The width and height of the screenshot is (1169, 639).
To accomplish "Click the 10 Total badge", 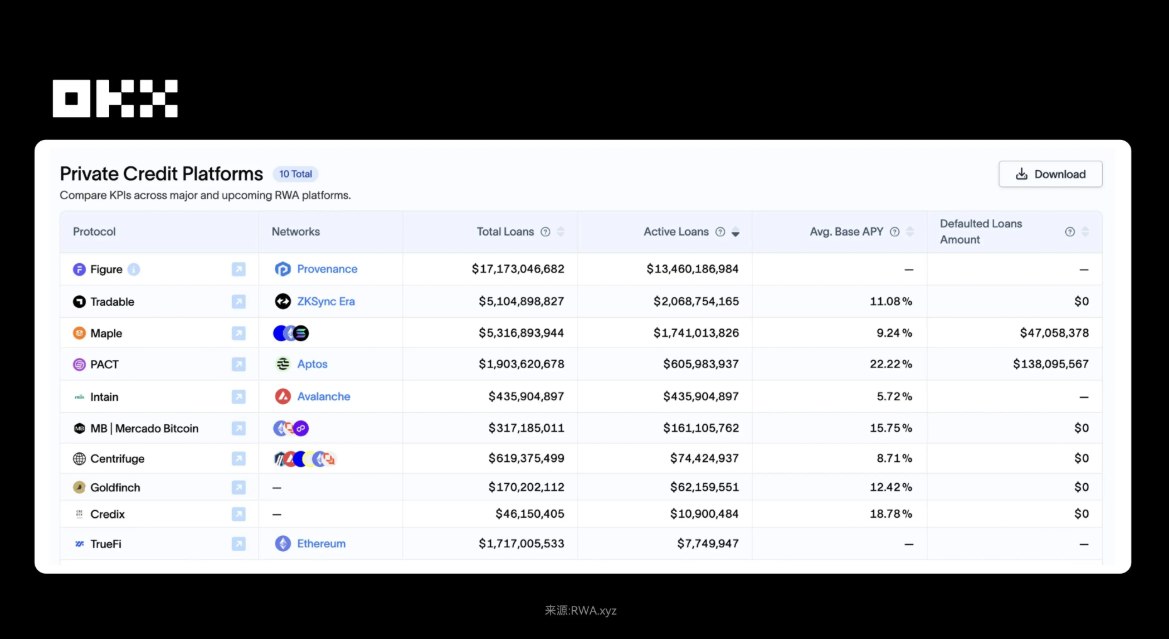I will pyautogui.click(x=295, y=174).
